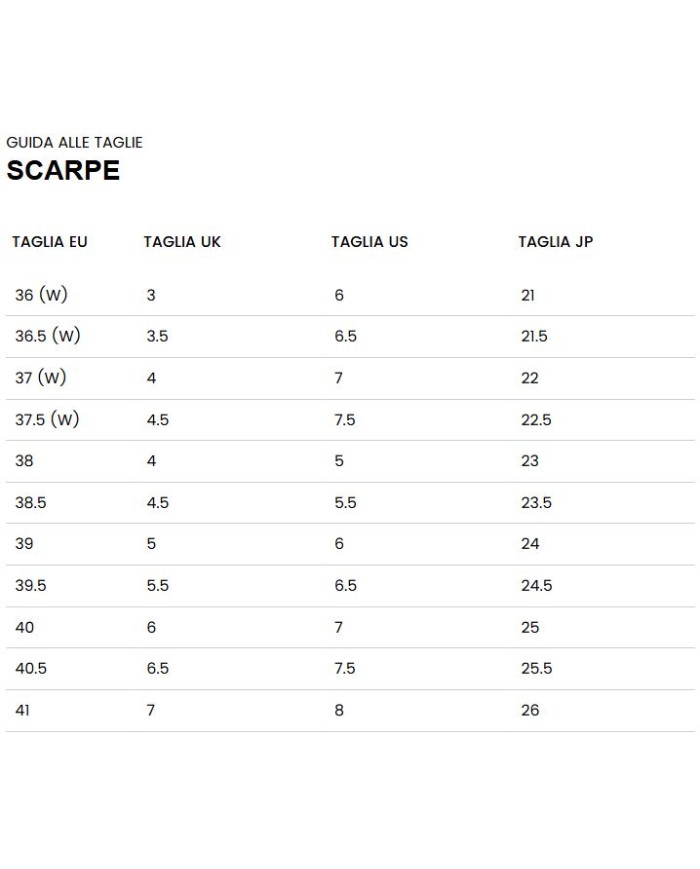Click EU size 40.5 in the table
Image resolution: width=700 pixels, height=869 pixels.
pos(31,669)
